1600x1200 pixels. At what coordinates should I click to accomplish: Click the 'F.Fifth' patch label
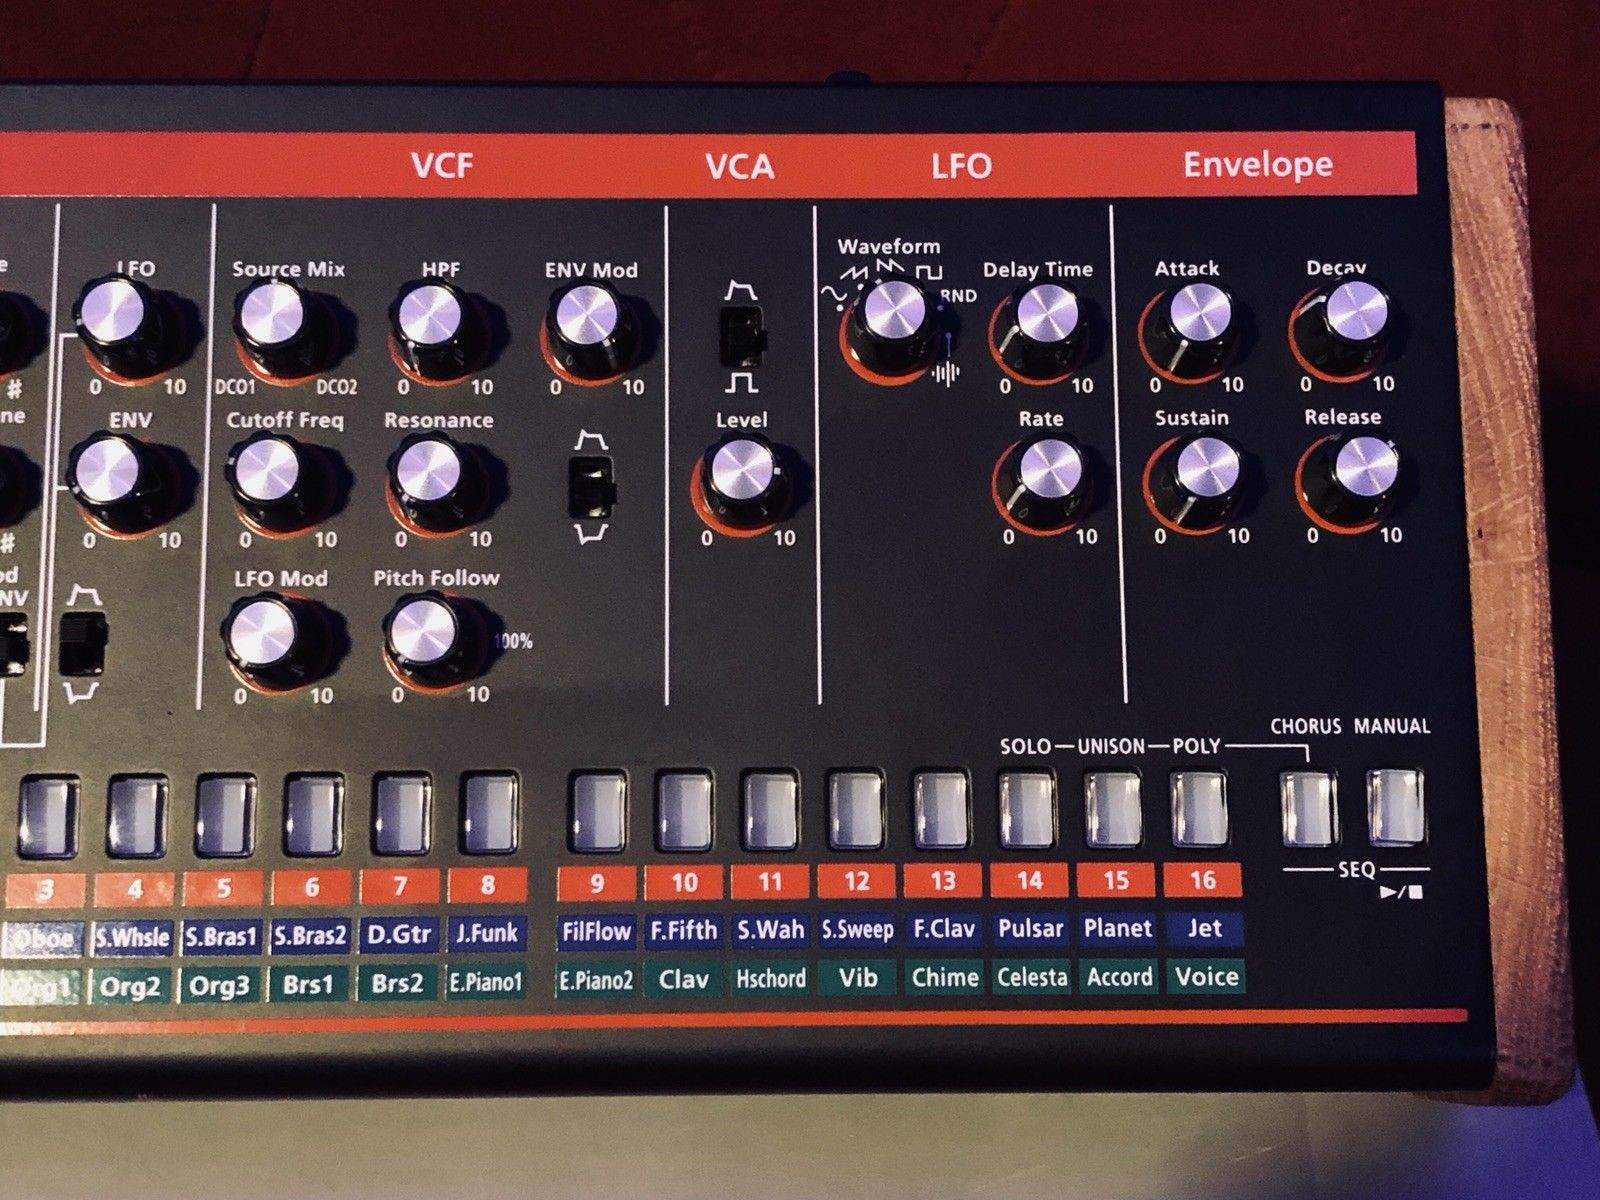click(684, 931)
